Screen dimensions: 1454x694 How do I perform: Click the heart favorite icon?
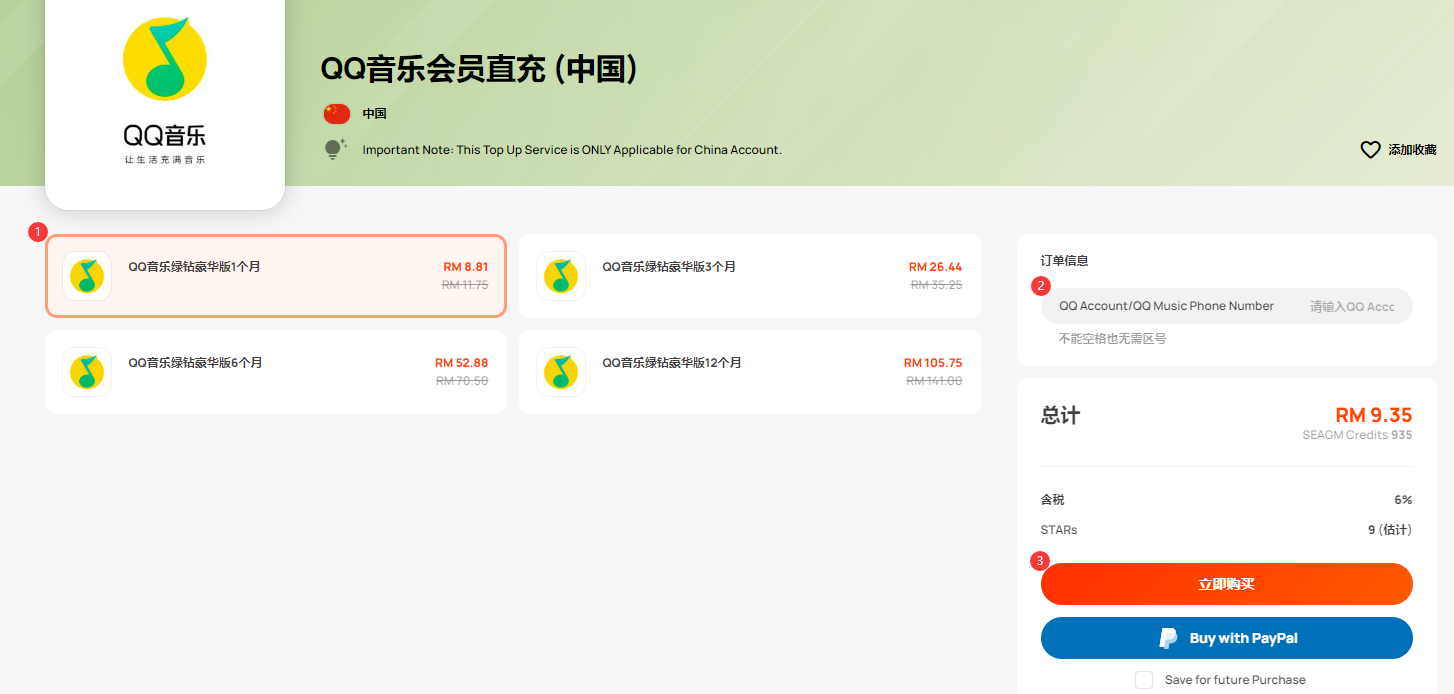[1370, 150]
